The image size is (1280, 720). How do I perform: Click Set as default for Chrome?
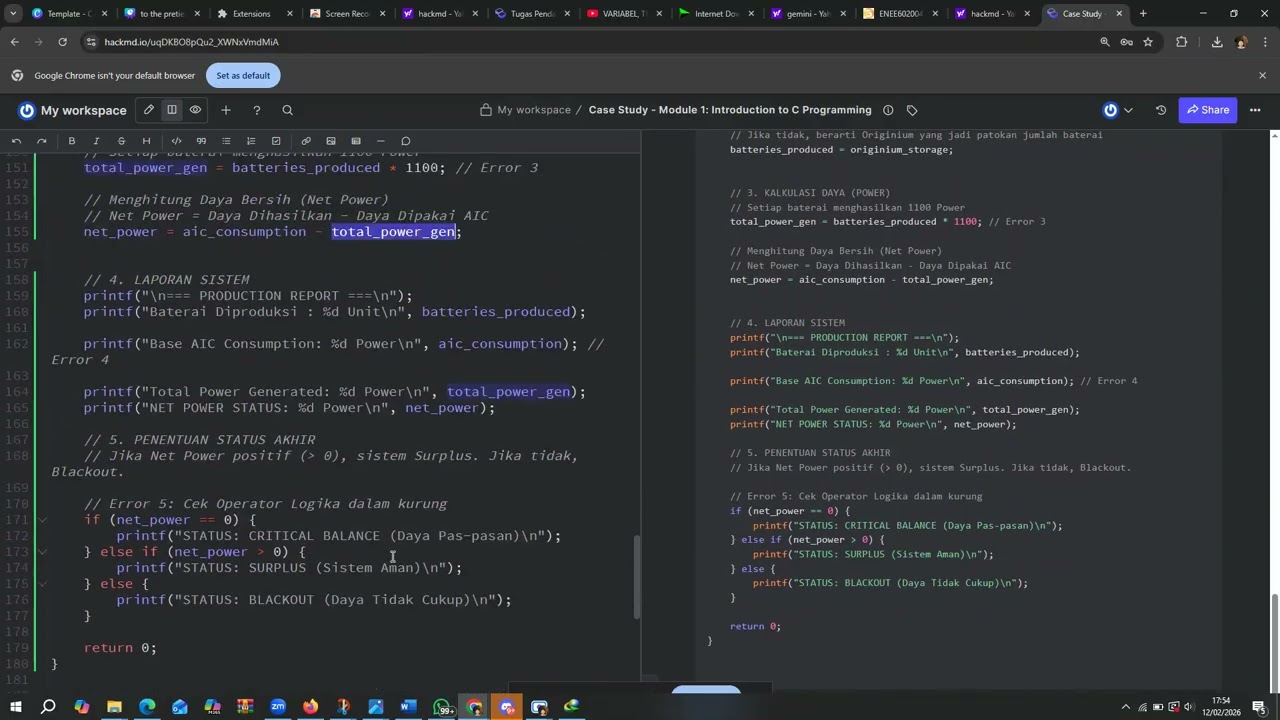pyautogui.click(x=243, y=75)
